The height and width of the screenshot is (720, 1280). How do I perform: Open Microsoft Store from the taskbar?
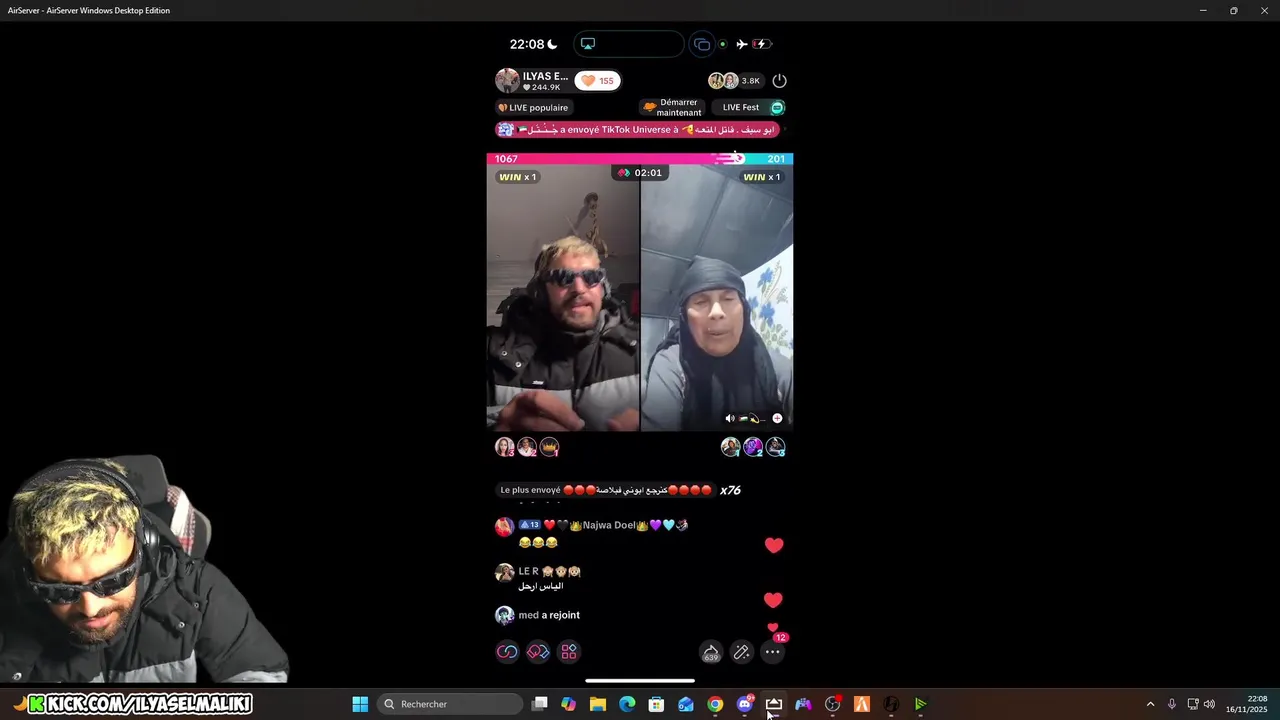point(656,704)
